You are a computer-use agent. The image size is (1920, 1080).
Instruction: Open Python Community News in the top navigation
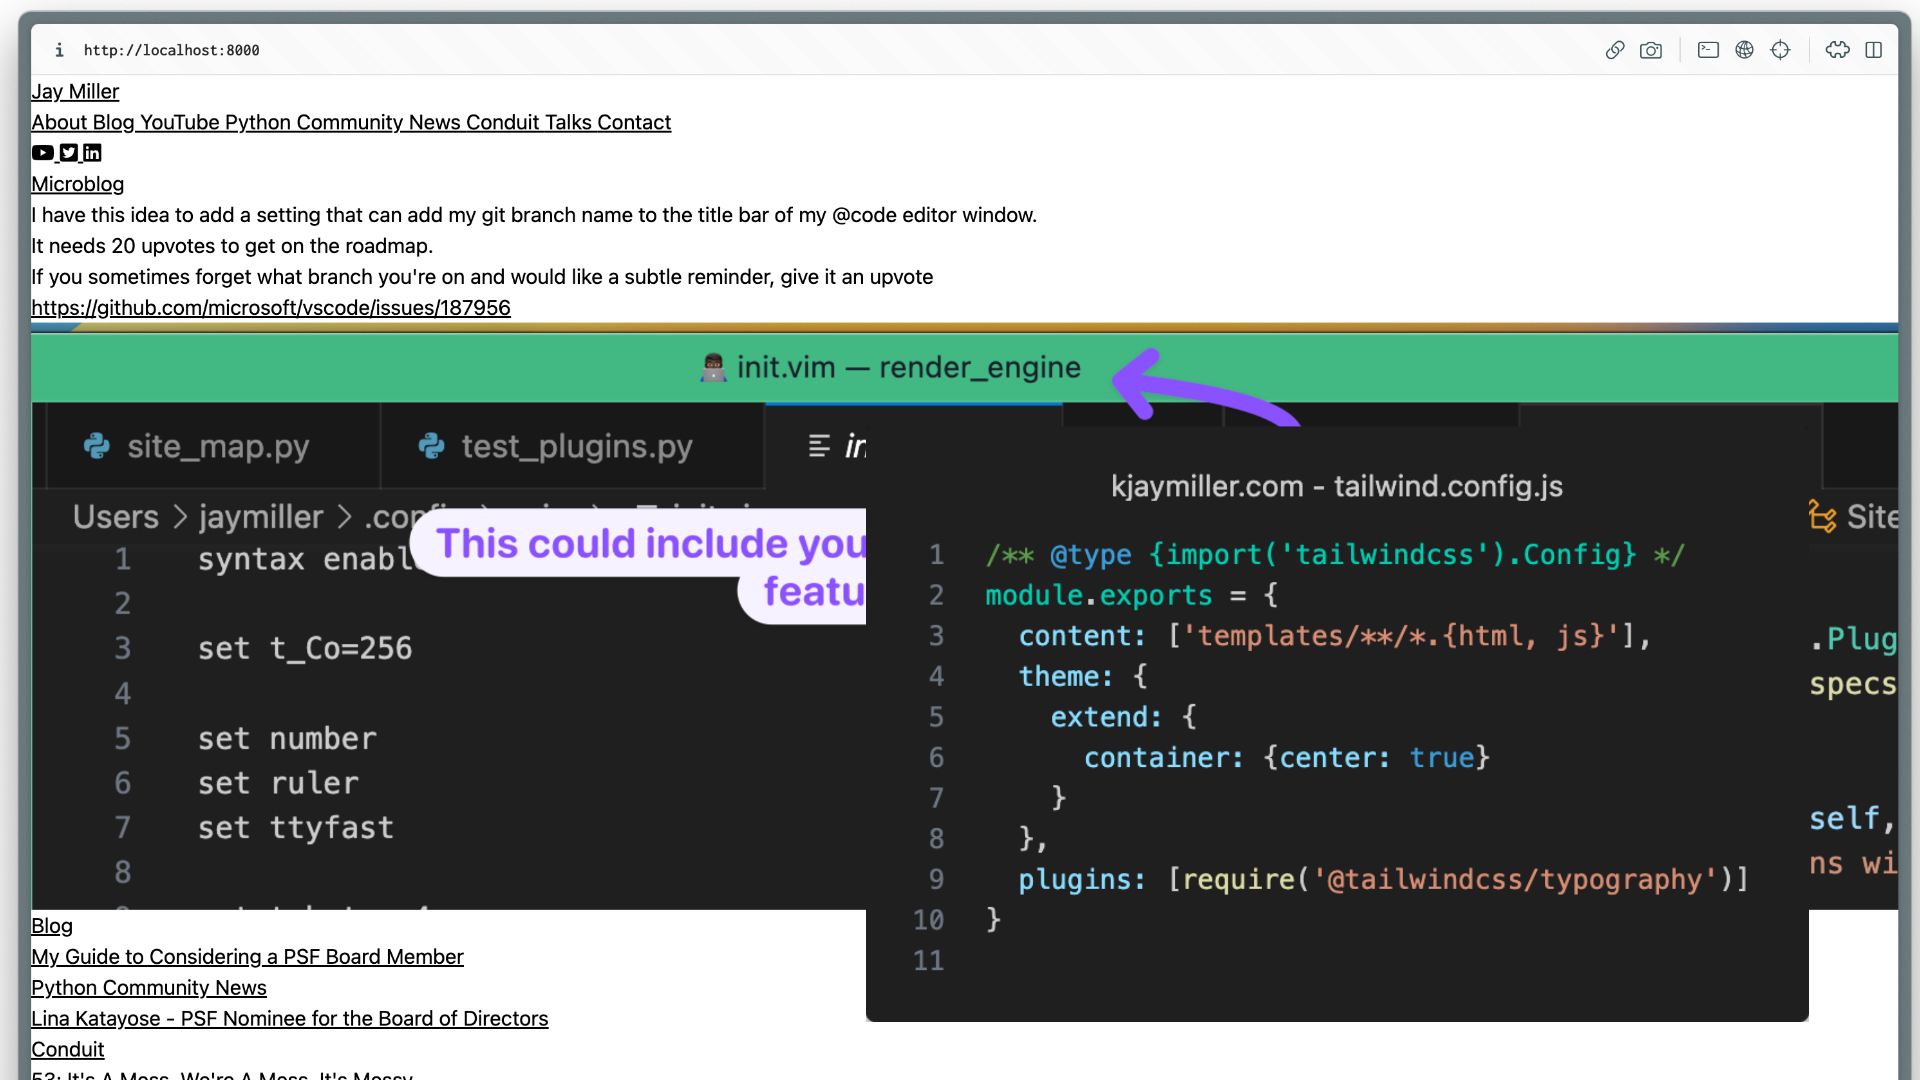tap(343, 122)
